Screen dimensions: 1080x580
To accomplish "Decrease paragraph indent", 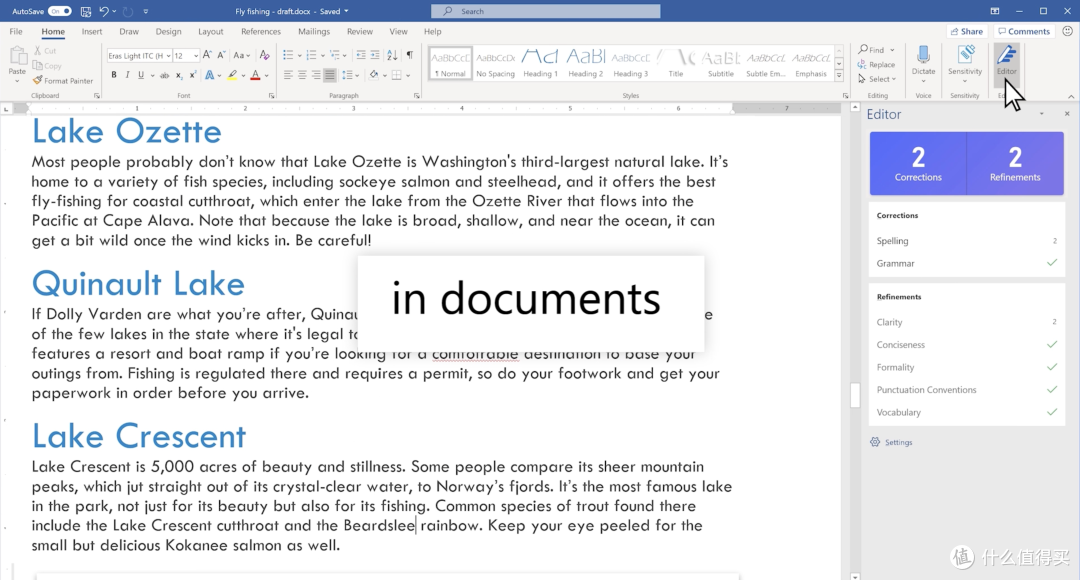I will tap(361, 55).
